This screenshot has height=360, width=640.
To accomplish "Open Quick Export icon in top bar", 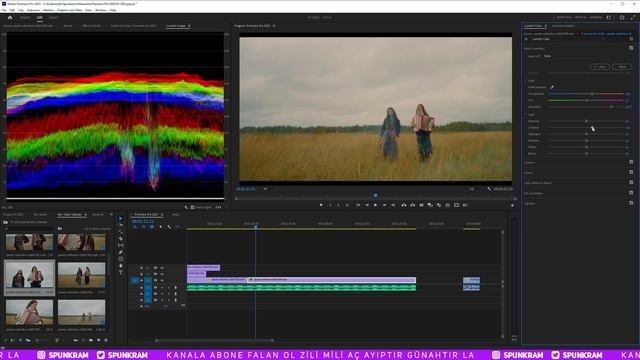I will tap(622, 18).
